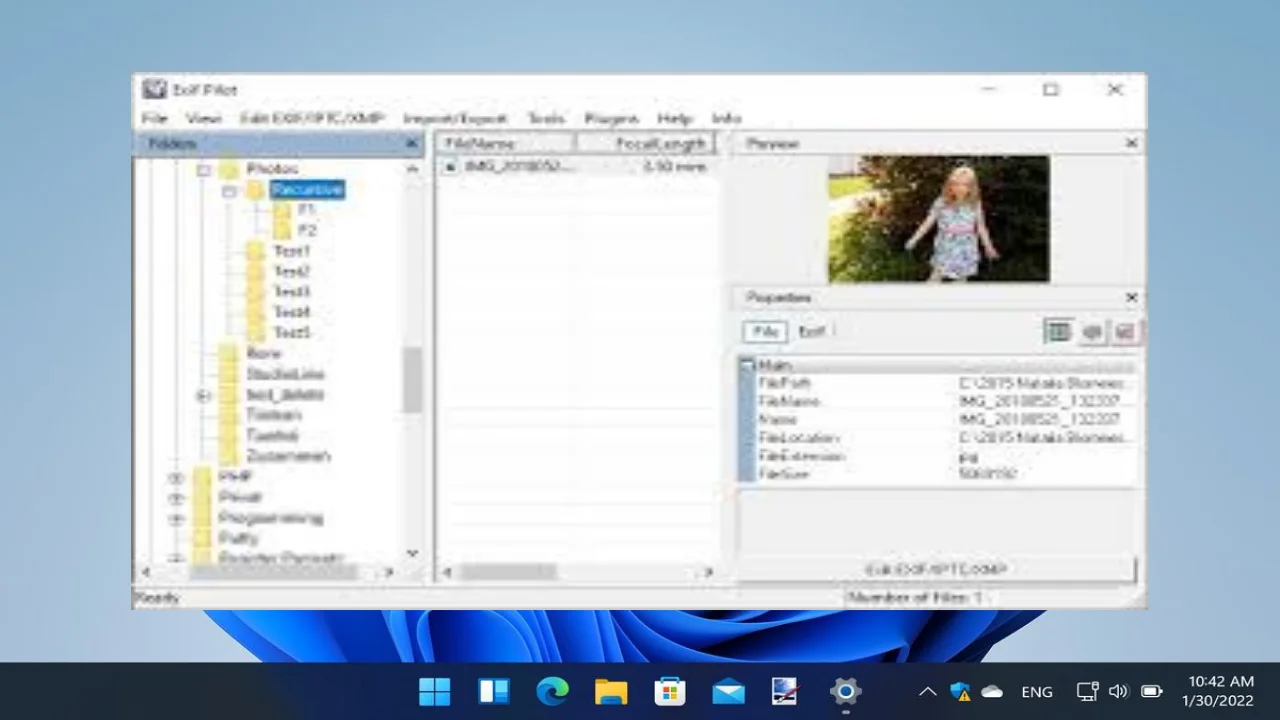Click the Edit EXIF/IPTC/XMP button at the bottom

tap(936, 569)
